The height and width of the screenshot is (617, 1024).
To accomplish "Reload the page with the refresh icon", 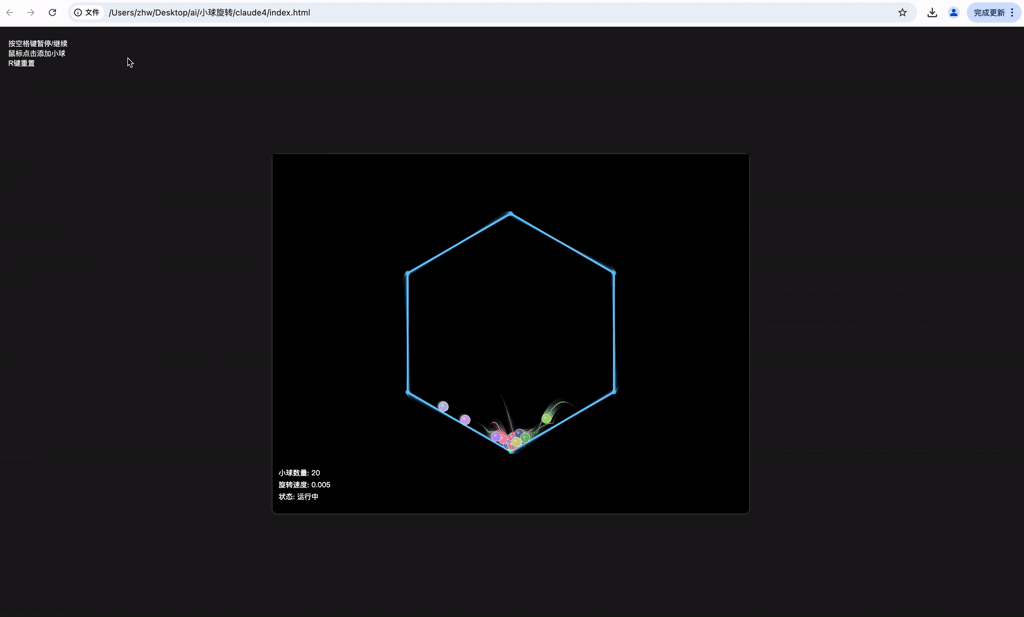I will click(x=52, y=12).
